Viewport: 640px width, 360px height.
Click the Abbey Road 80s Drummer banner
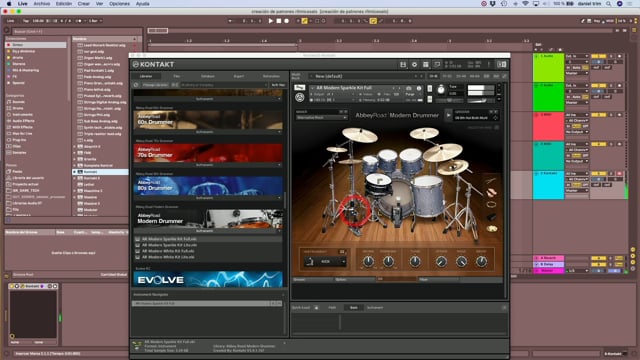208,186
